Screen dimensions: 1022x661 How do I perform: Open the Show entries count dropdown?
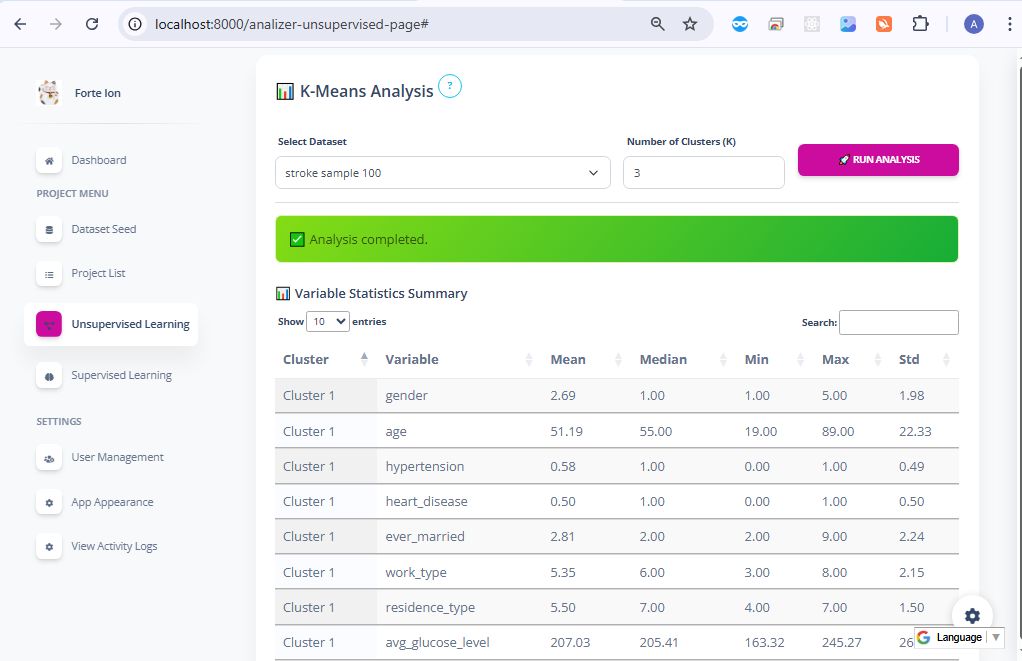pos(328,322)
